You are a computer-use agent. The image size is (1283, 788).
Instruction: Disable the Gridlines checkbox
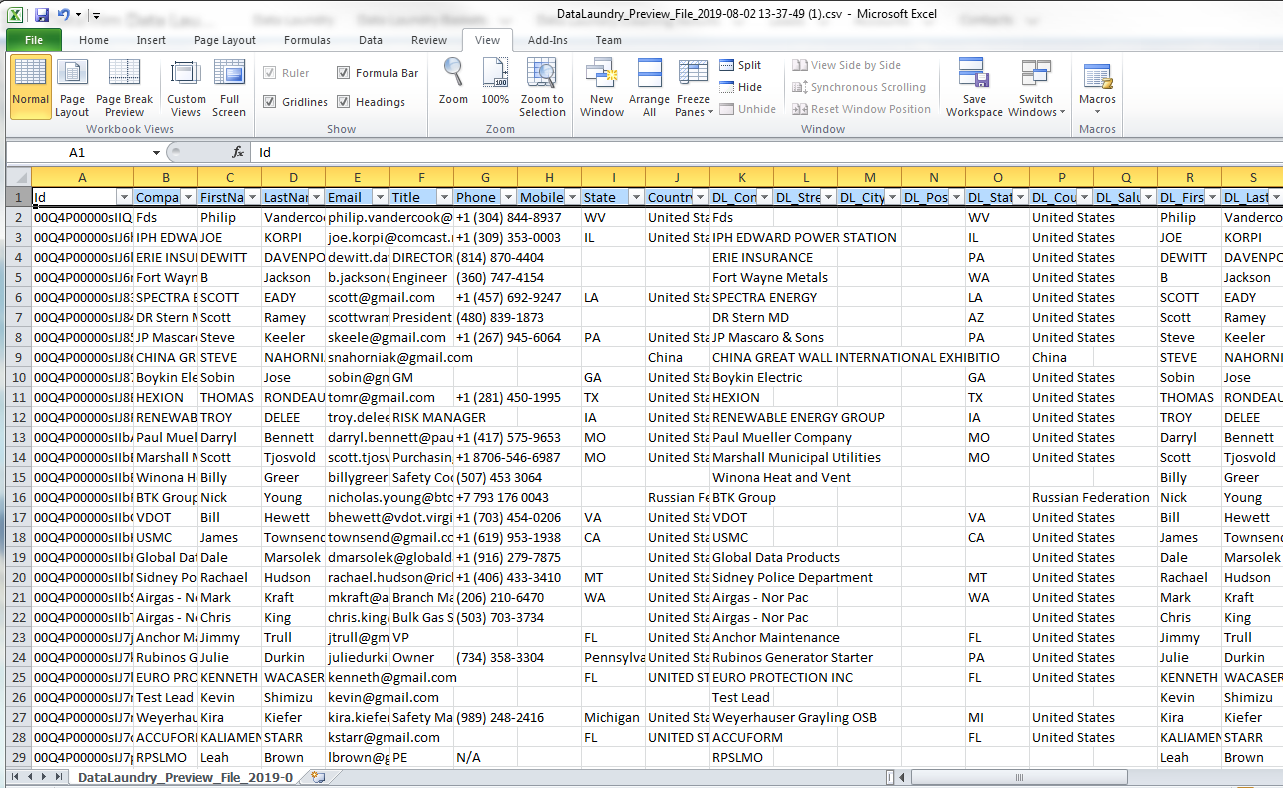[270, 101]
